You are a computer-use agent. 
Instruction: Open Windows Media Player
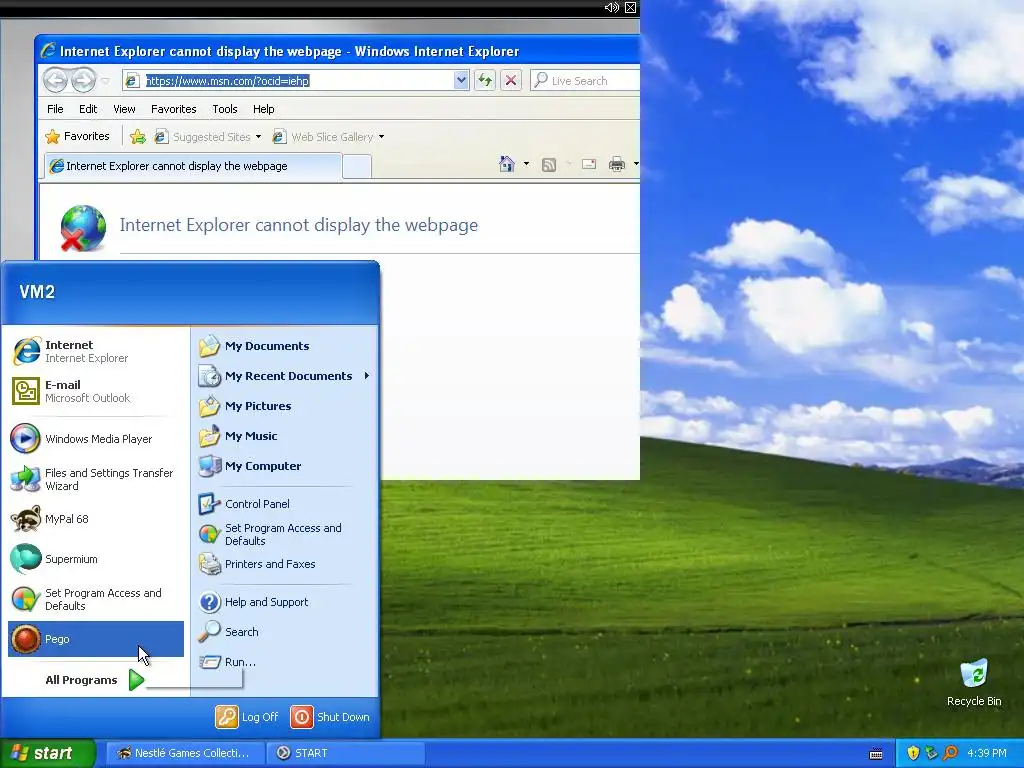tap(95, 439)
